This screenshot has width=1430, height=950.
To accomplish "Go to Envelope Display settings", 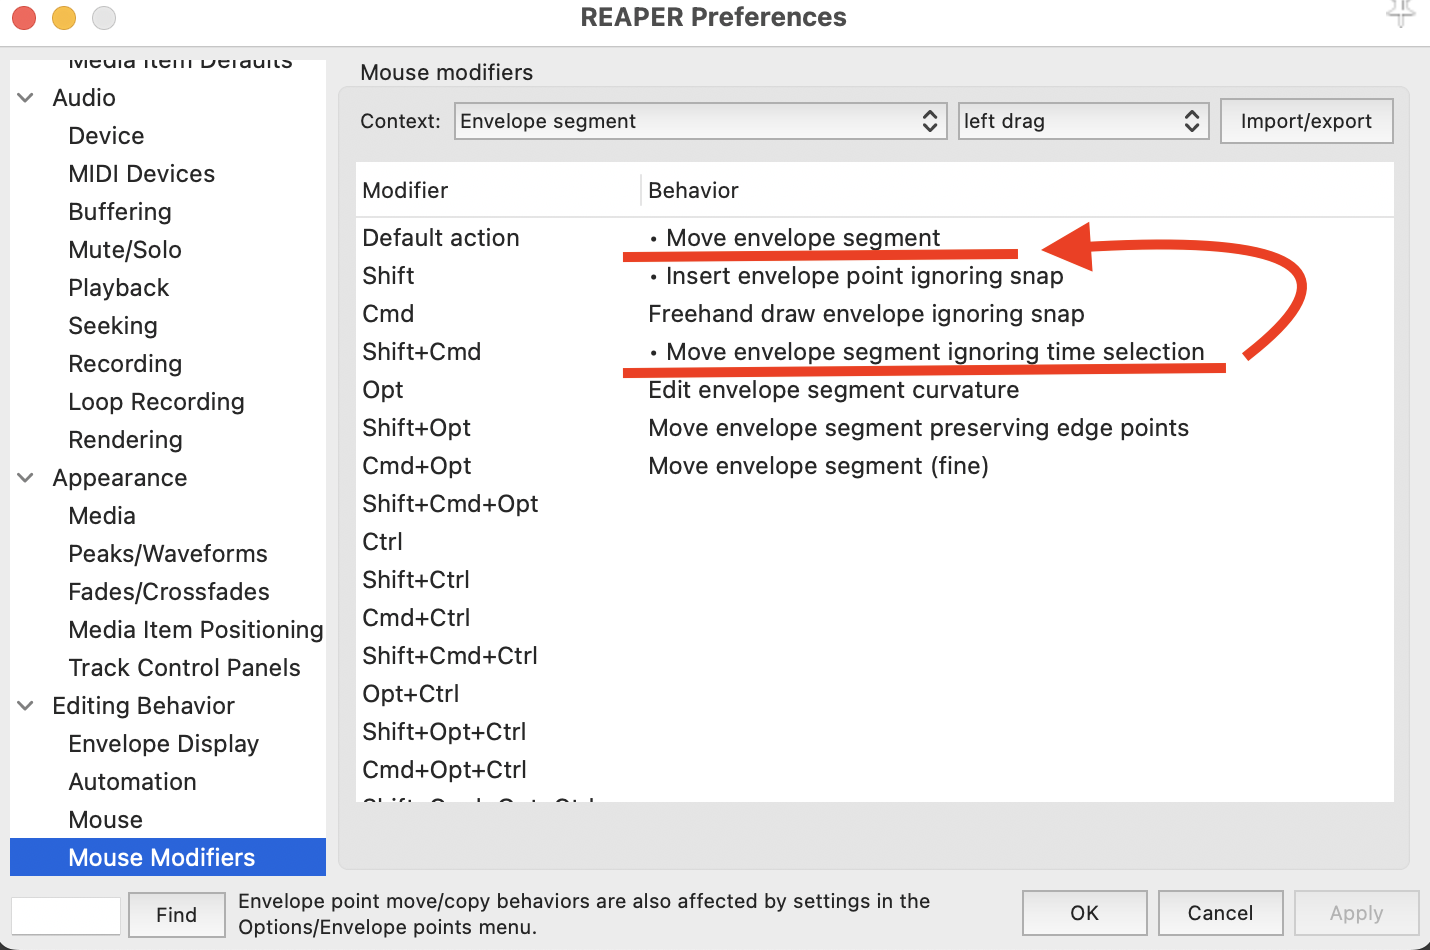I will (x=163, y=744).
